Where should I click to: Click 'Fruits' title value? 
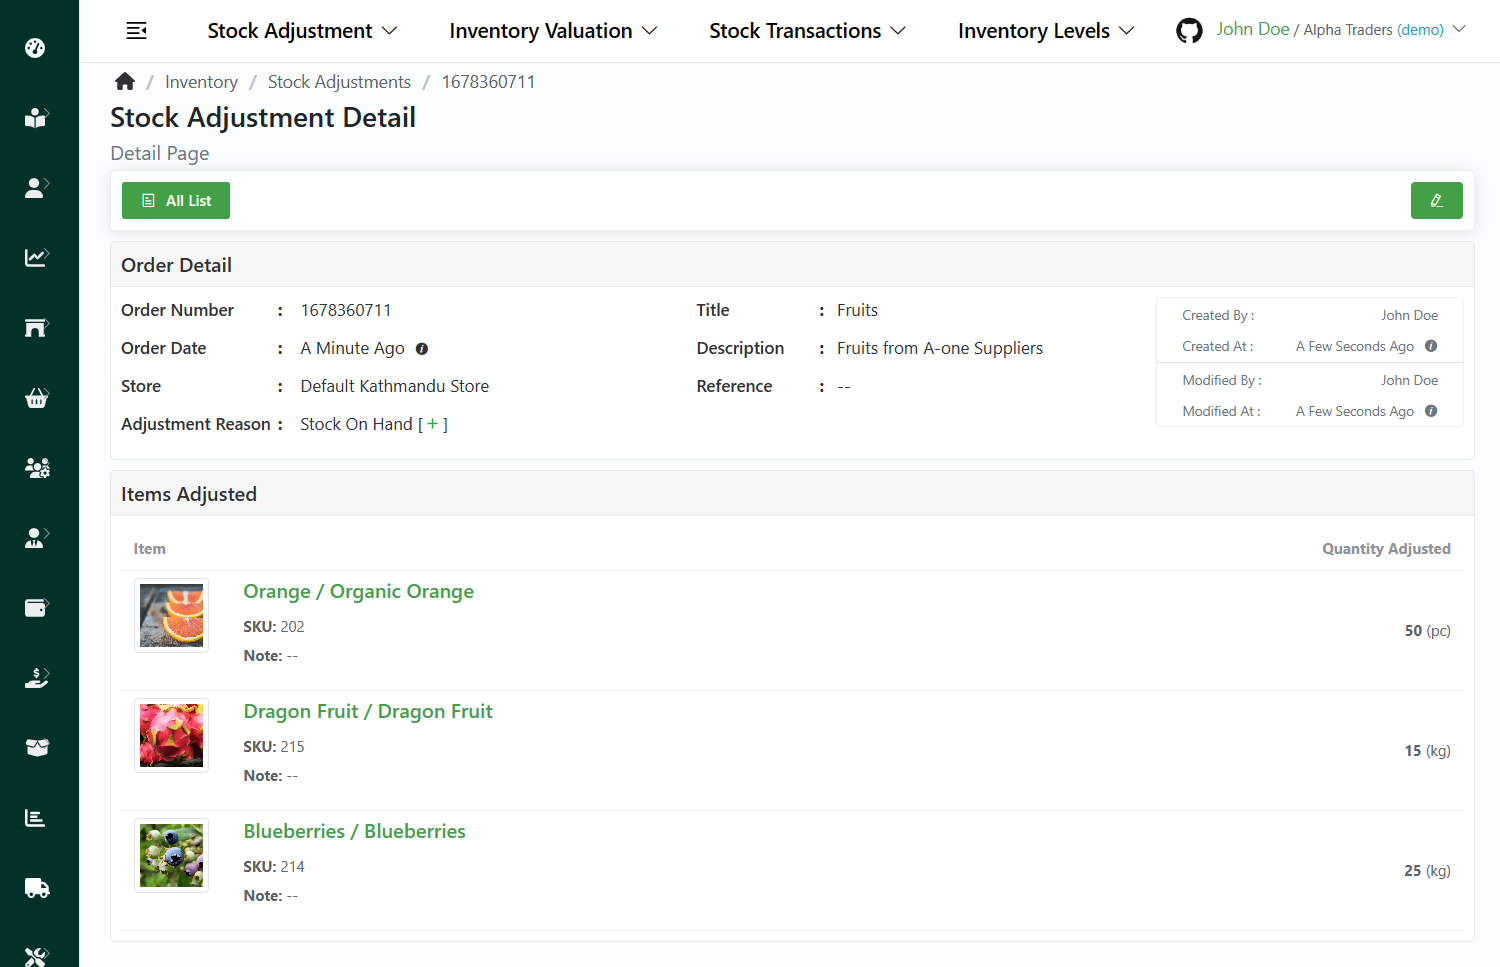point(857,310)
